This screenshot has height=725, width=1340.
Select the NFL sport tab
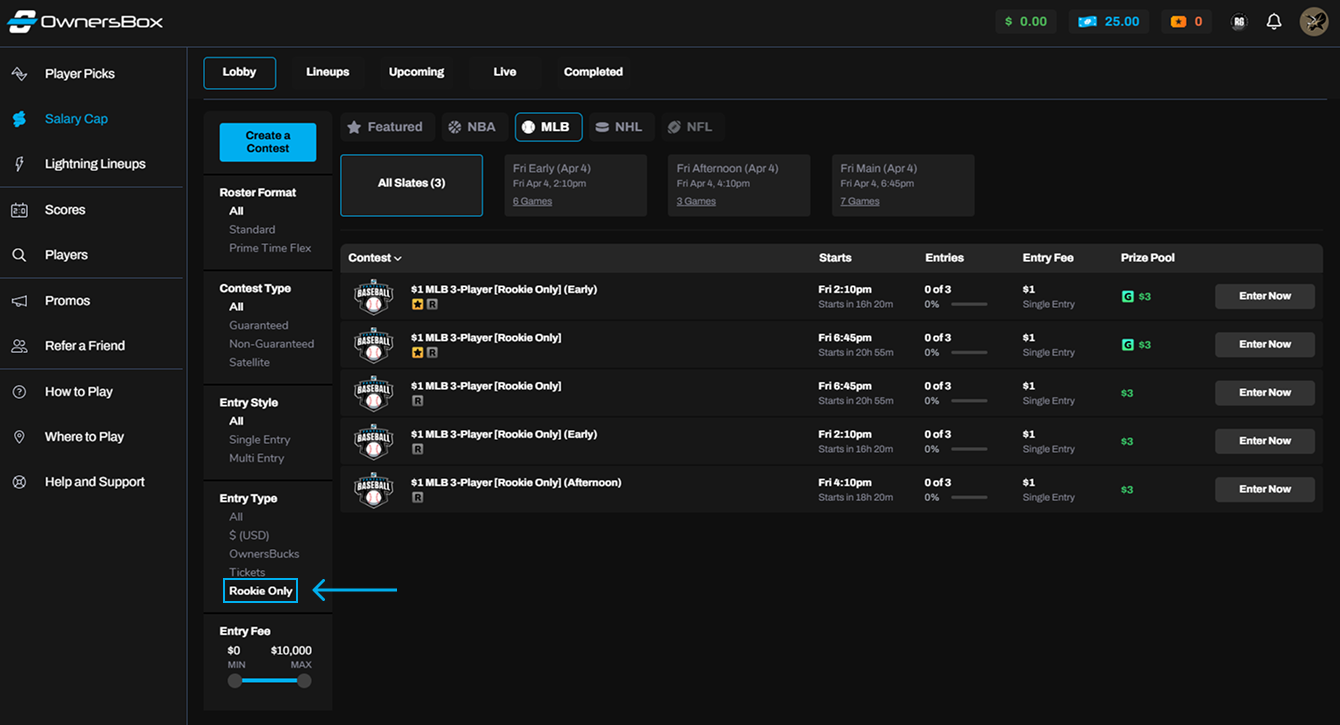coord(691,127)
